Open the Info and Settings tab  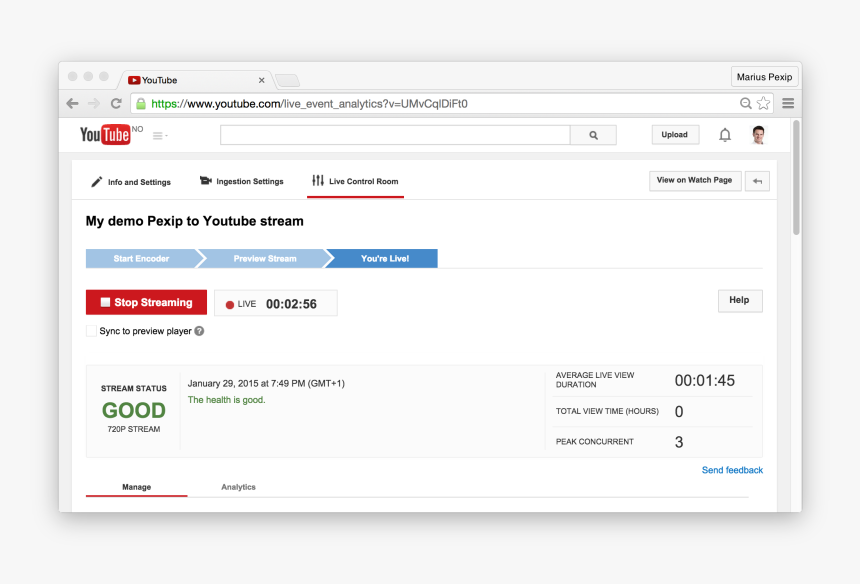click(x=131, y=182)
